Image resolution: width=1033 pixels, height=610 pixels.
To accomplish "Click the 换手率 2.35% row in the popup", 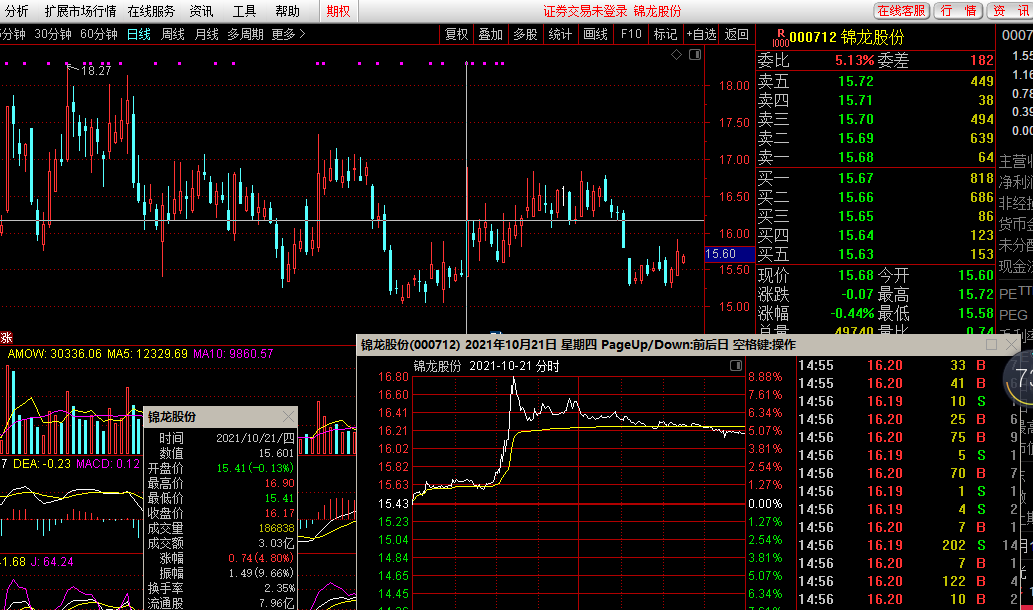I will tap(221, 588).
